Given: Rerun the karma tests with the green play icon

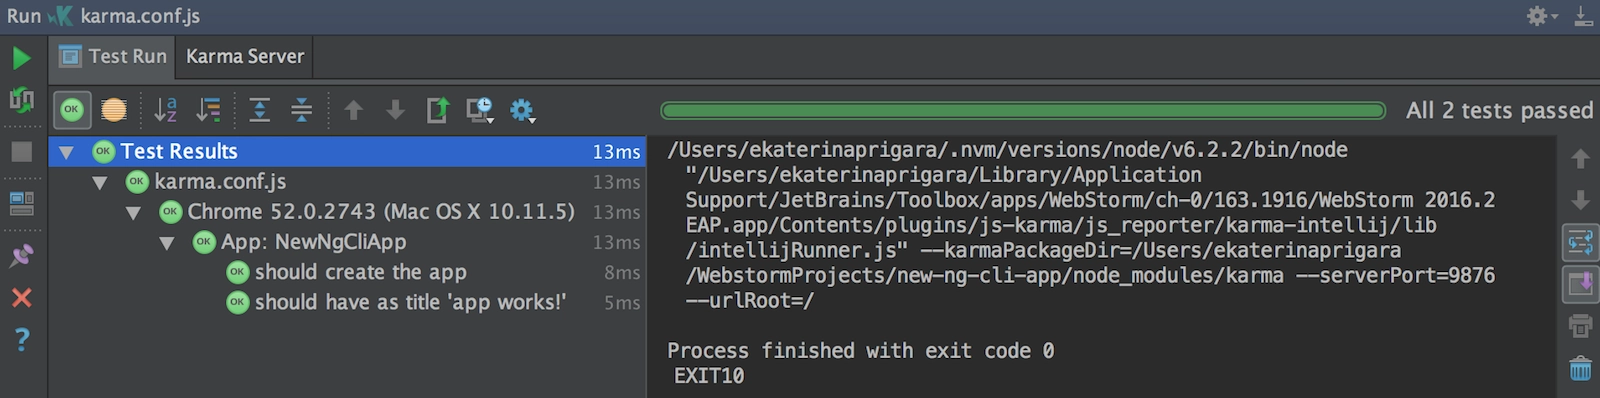Looking at the screenshot, I should tap(21, 58).
